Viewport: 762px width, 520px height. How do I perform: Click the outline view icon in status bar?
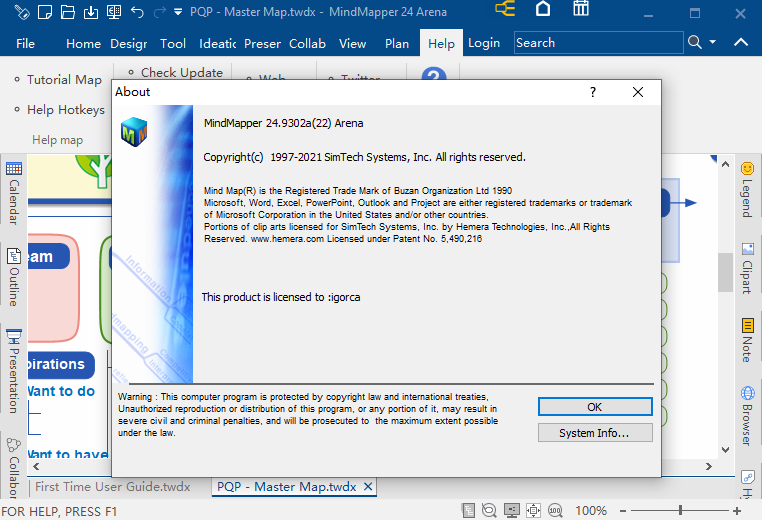(468, 510)
